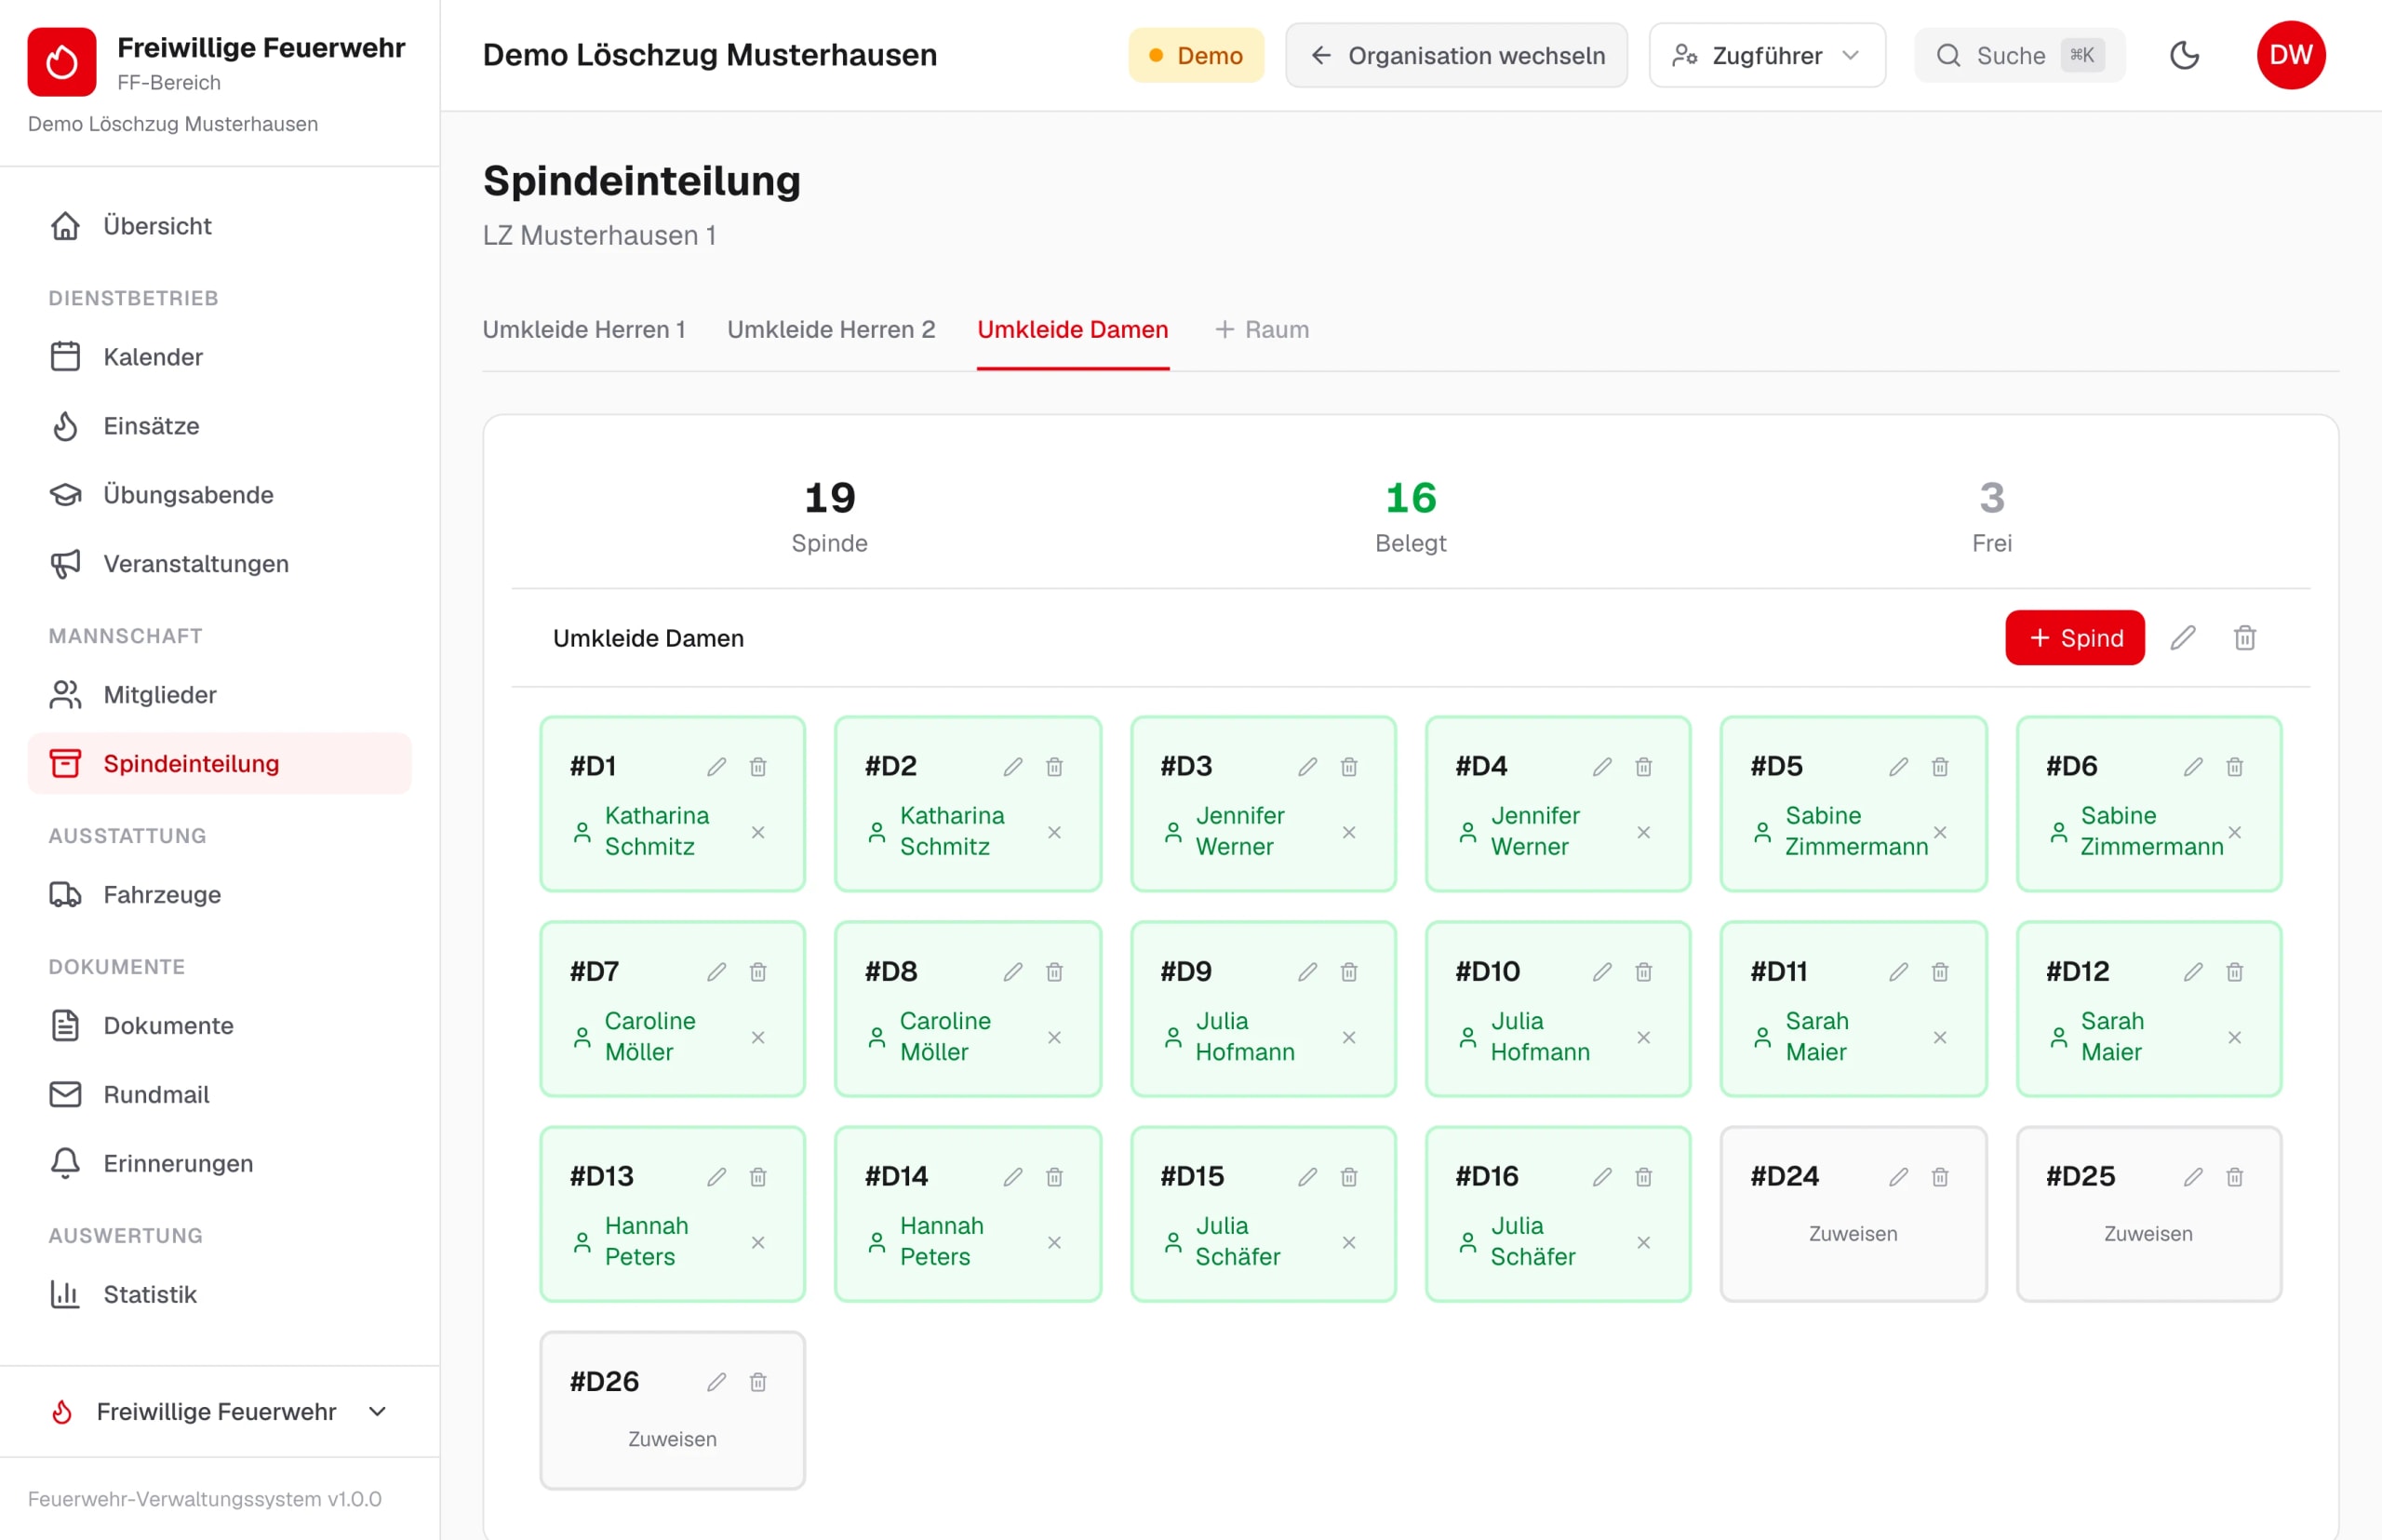Open Erinnerungen sidebar item
The width and height of the screenshot is (2382, 1540).
click(x=220, y=1164)
